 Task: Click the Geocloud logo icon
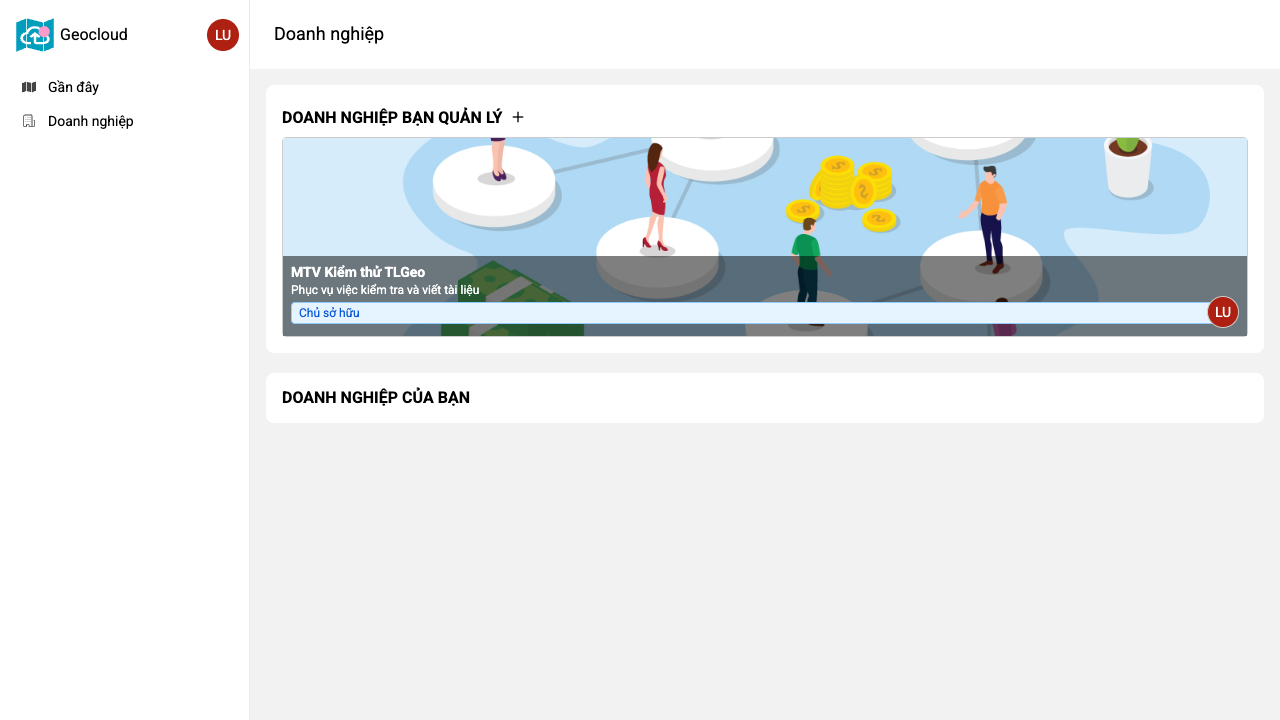(35, 35)
